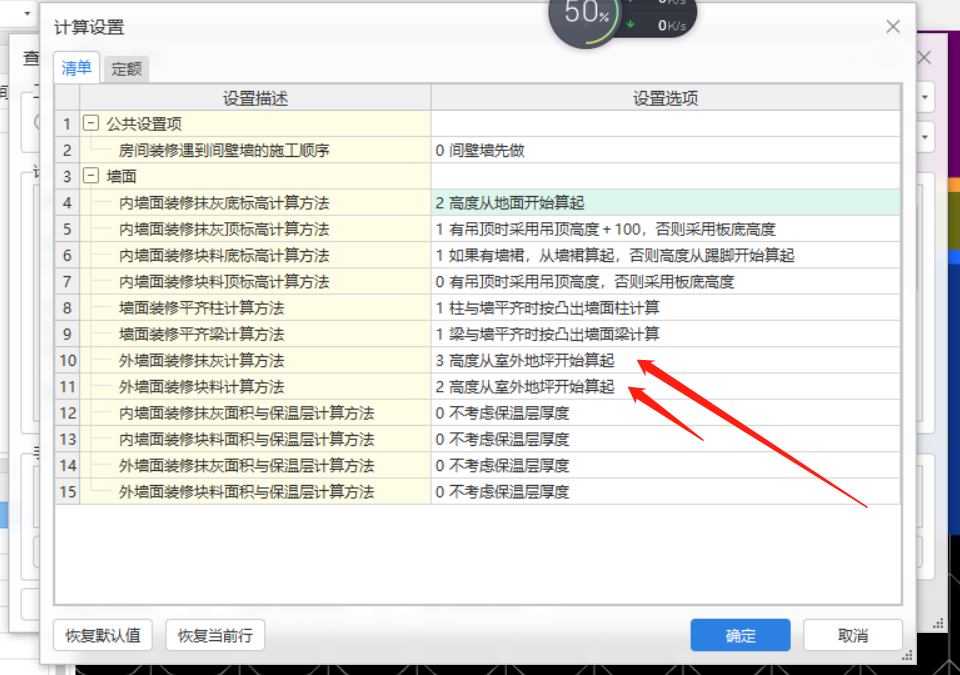Select option 1 如果有墙裙，从墙裙算起
The height and width of the screenshot is (675, 960).
pyautogui.click(x=666, y=255)
